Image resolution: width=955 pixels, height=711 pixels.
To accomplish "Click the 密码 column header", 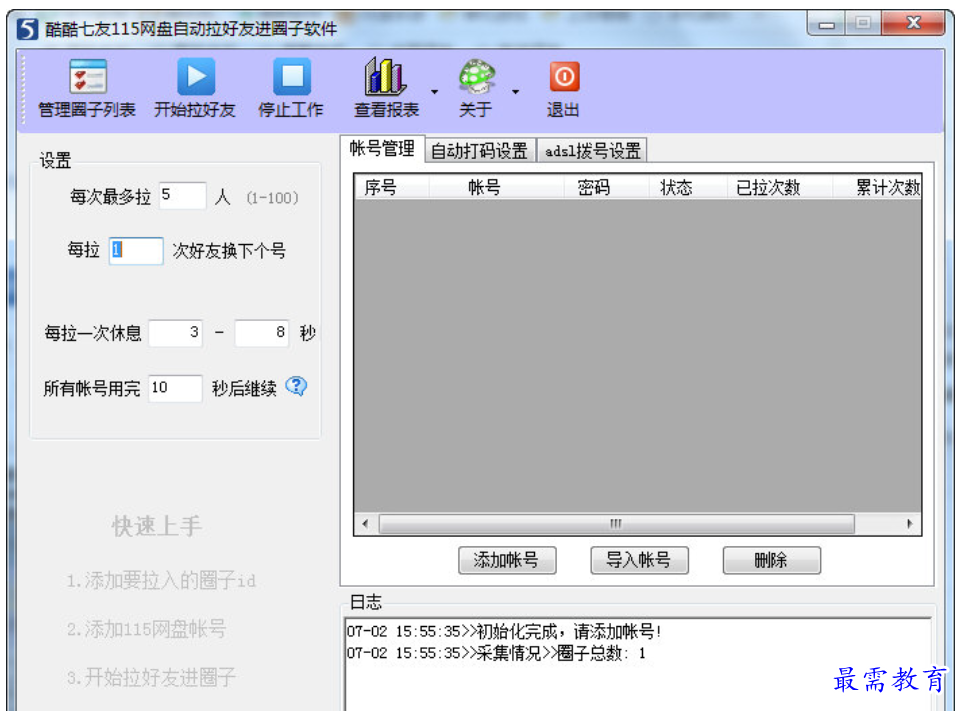I will click(605, 187).
